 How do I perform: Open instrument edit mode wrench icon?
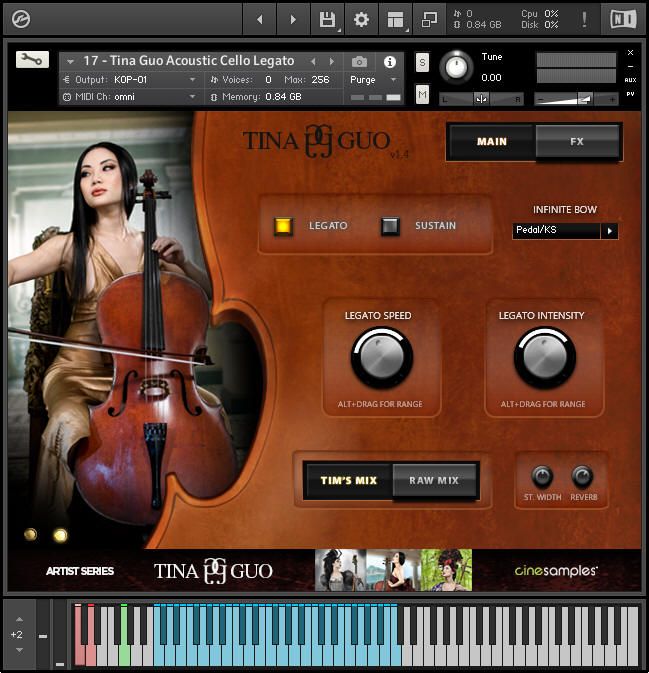(x=32, y=59)
